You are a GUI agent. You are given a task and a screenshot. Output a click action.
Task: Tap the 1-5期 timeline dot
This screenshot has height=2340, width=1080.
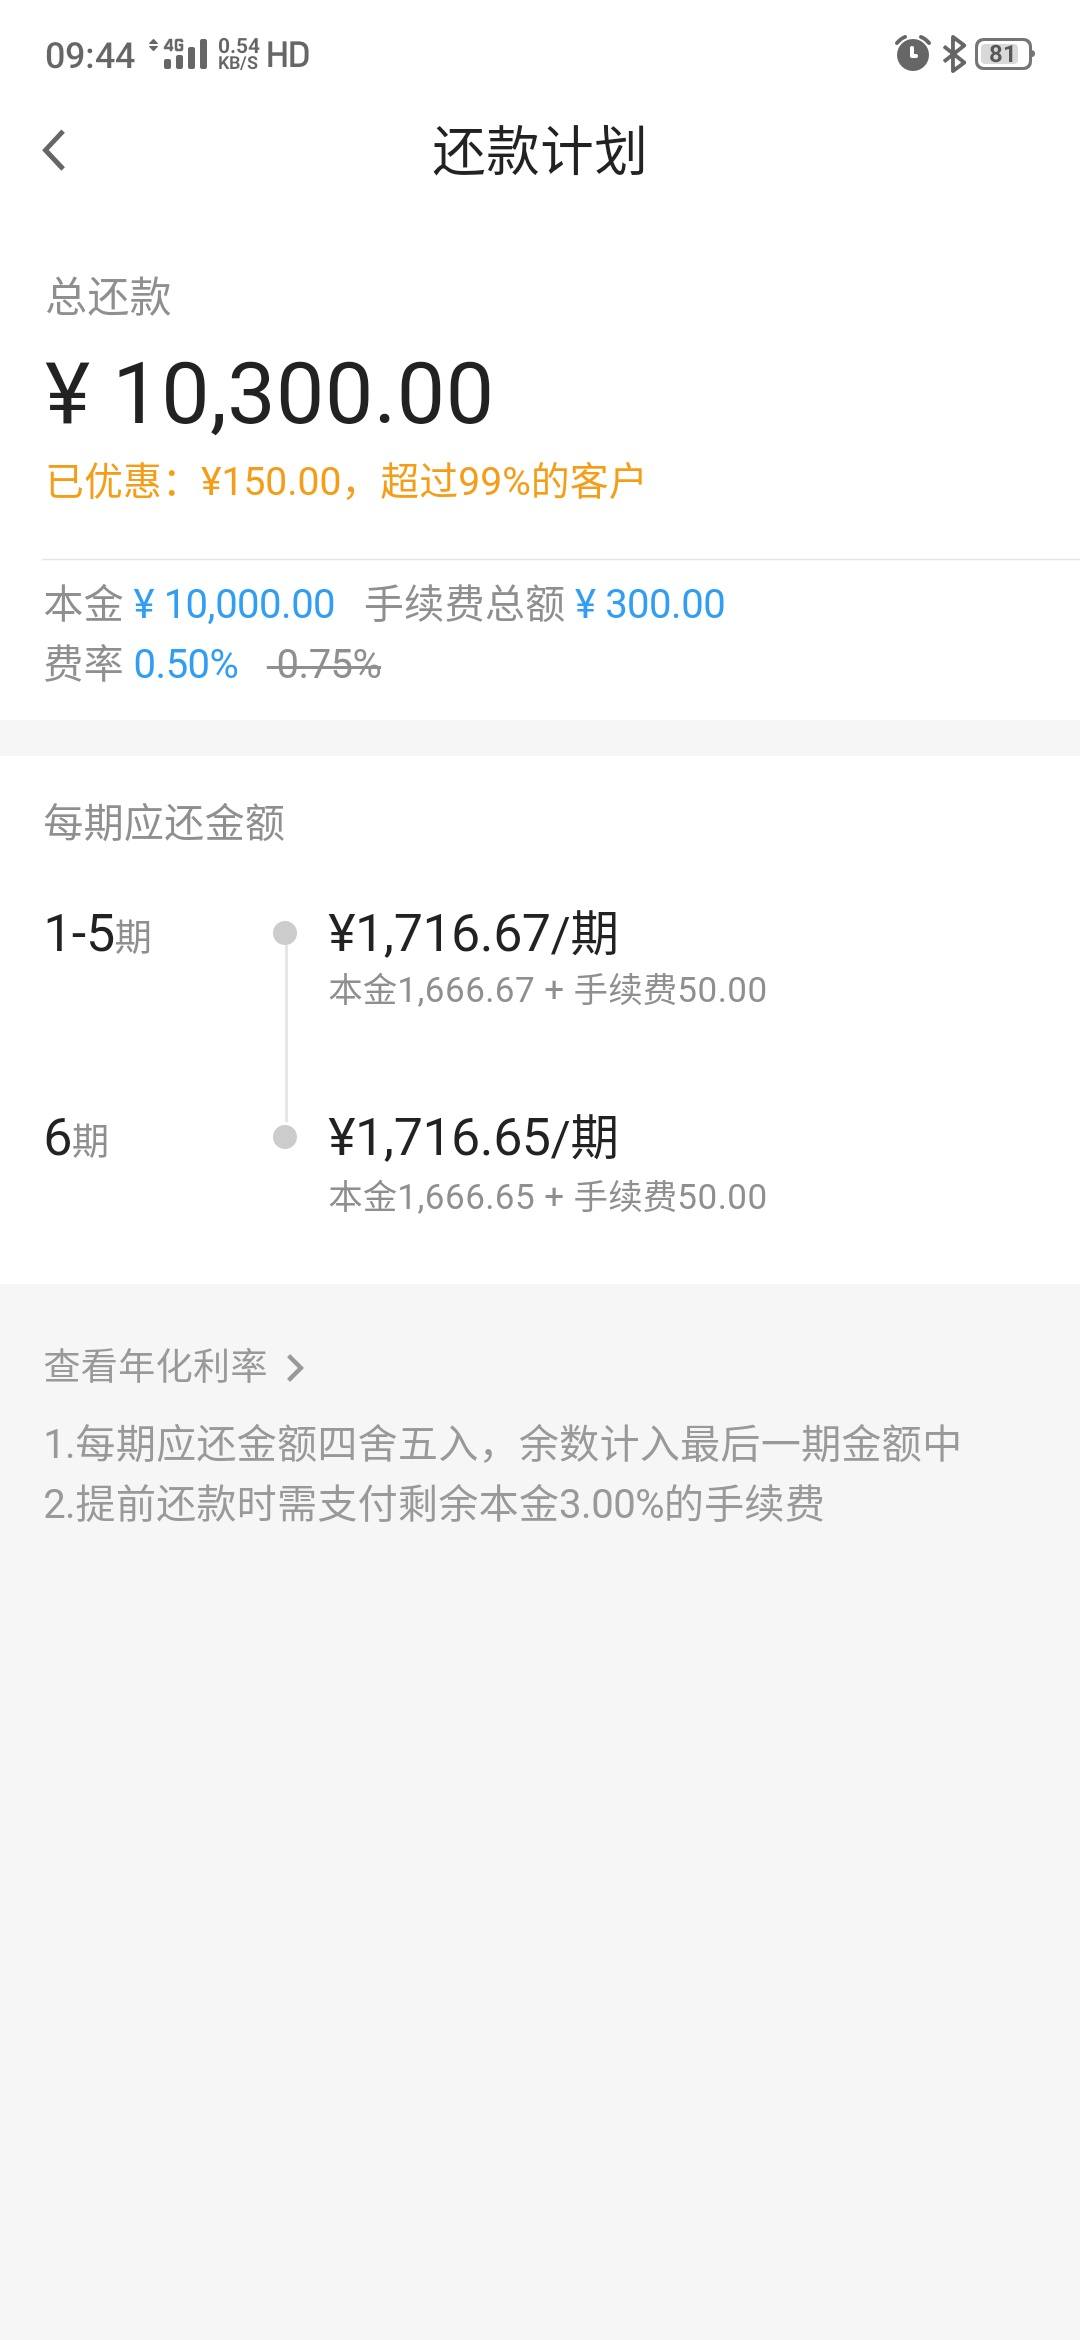tap(285, 933)
